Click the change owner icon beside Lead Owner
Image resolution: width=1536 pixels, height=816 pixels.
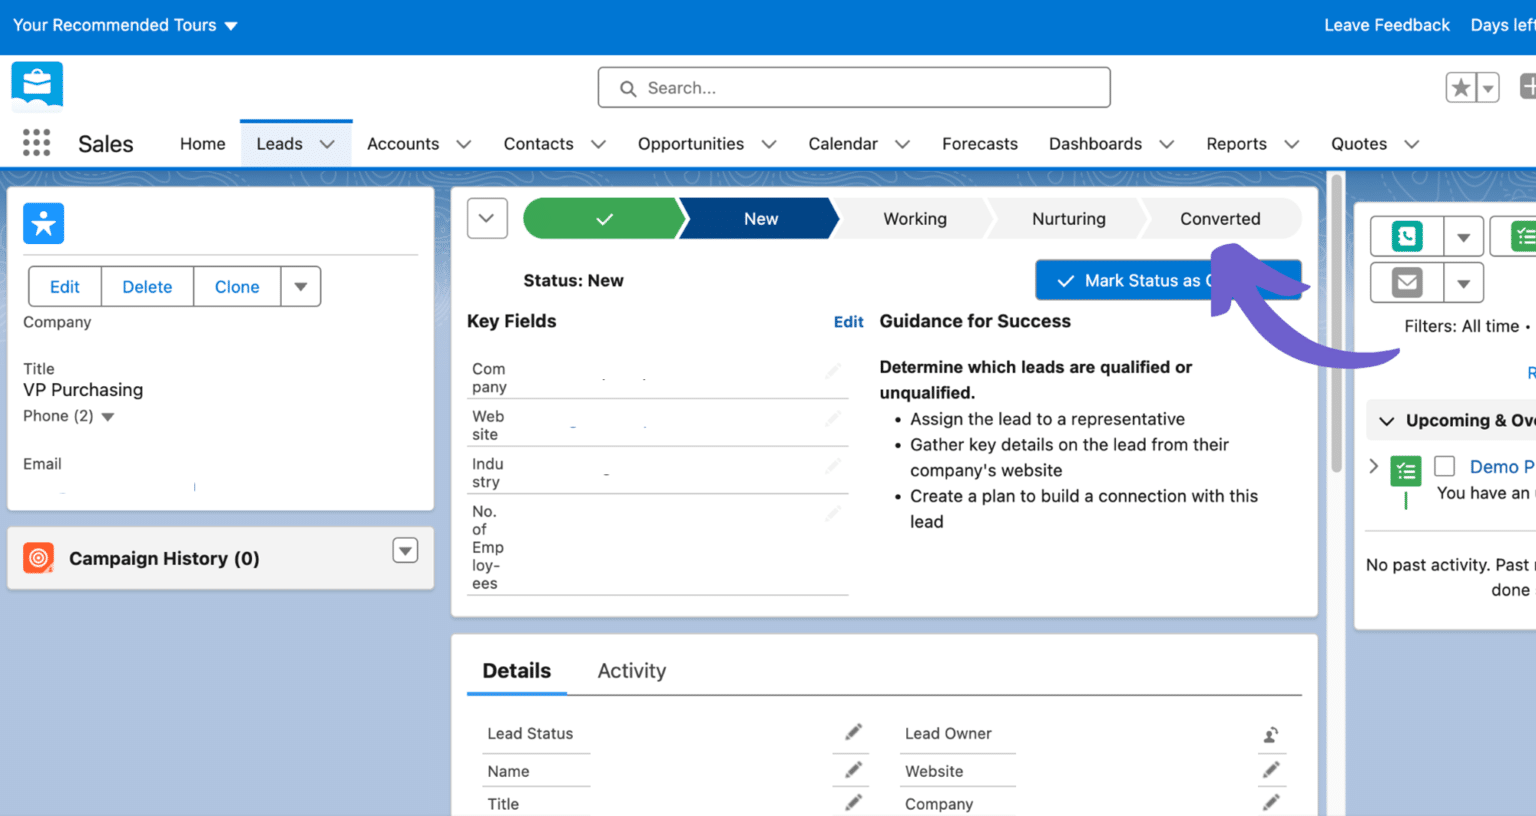[x=1271, y=734]
